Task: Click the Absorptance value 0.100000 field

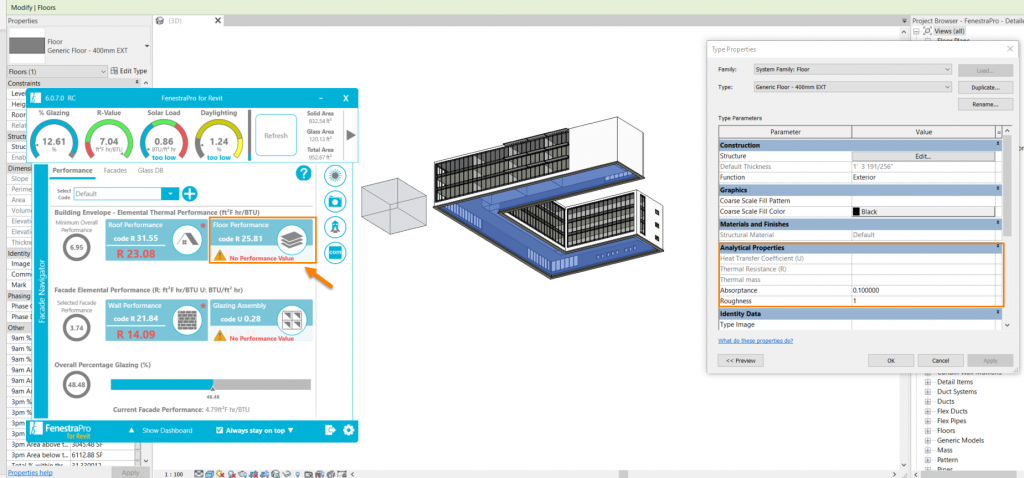Action: 923,290
